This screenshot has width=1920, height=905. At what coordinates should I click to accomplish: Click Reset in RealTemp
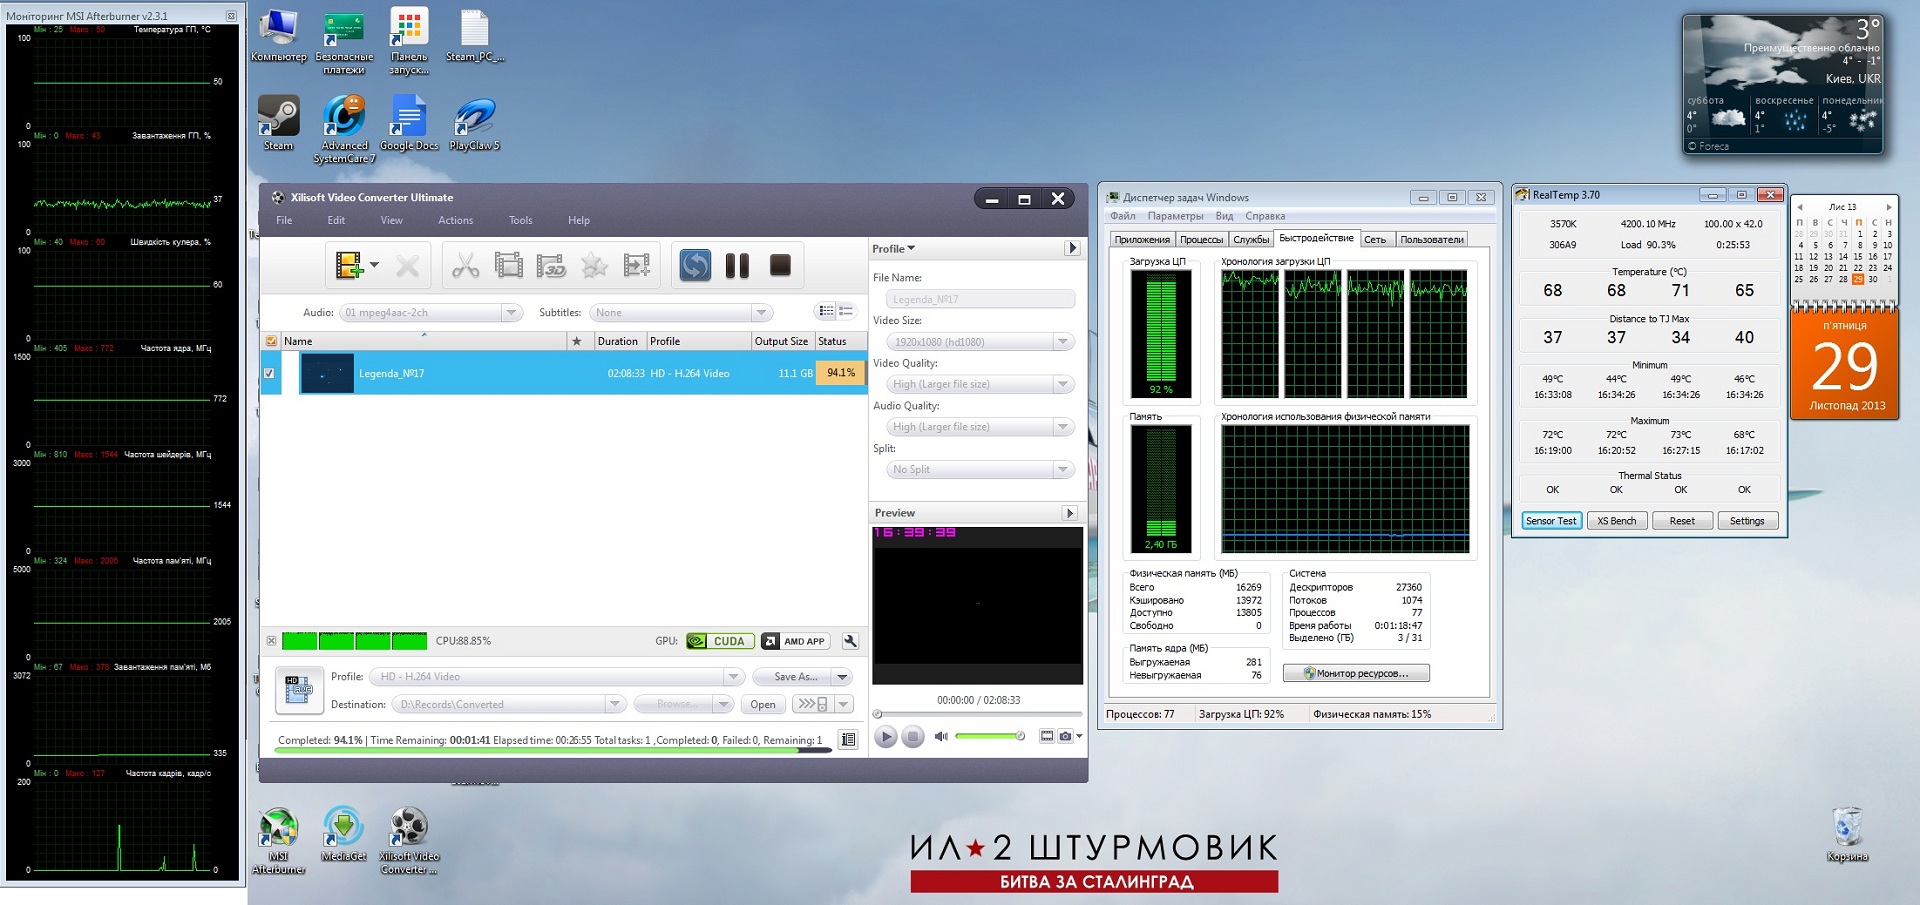1682,521
